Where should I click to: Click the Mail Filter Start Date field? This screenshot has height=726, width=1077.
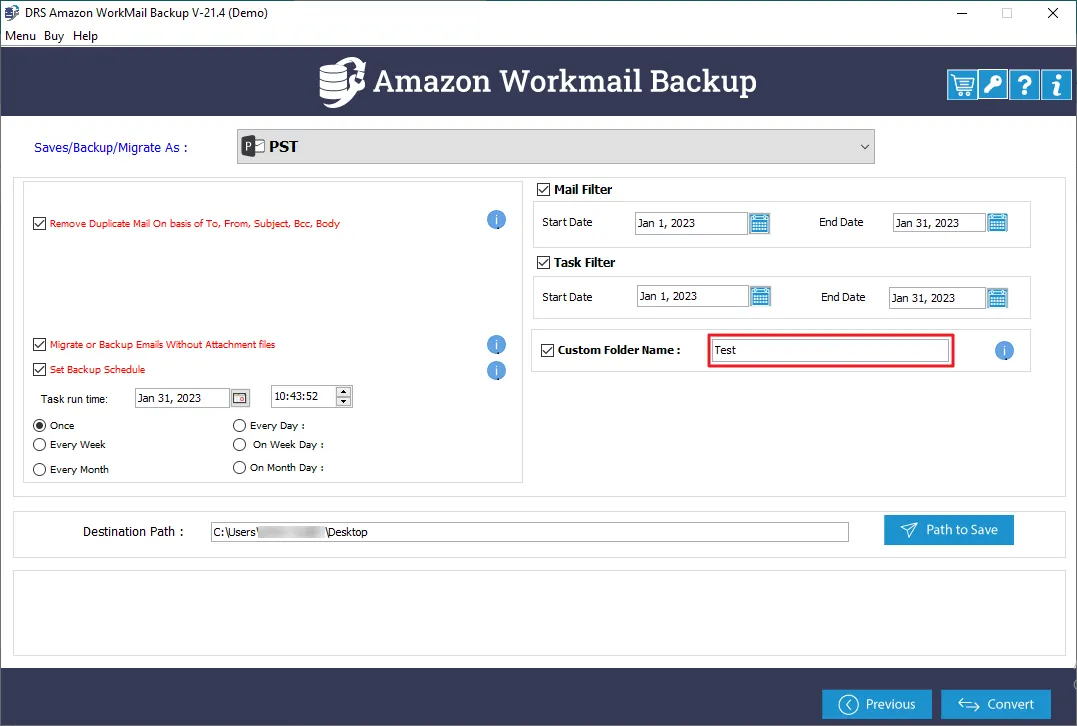tap(691, 223)
